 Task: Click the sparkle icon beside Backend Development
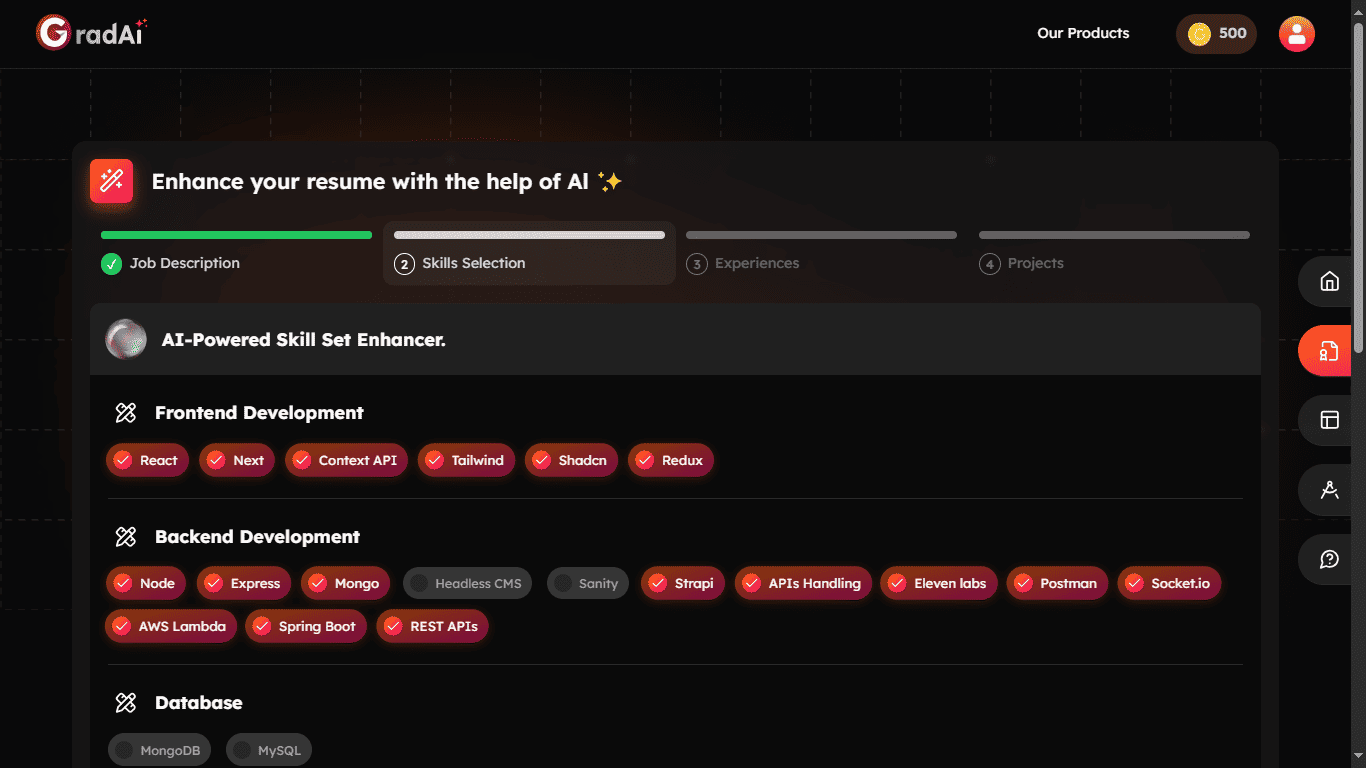(x=125, y=536)
